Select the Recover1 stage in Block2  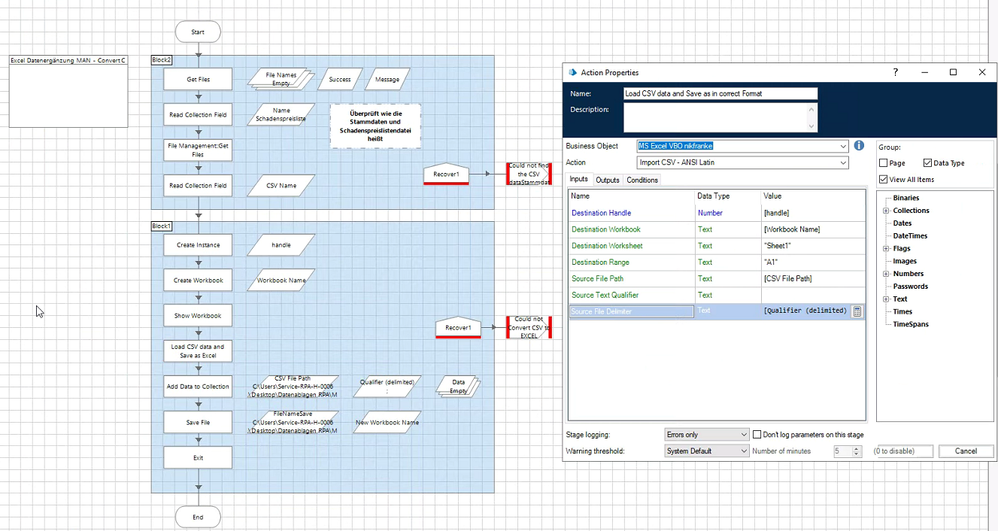[x=446, y=174]
